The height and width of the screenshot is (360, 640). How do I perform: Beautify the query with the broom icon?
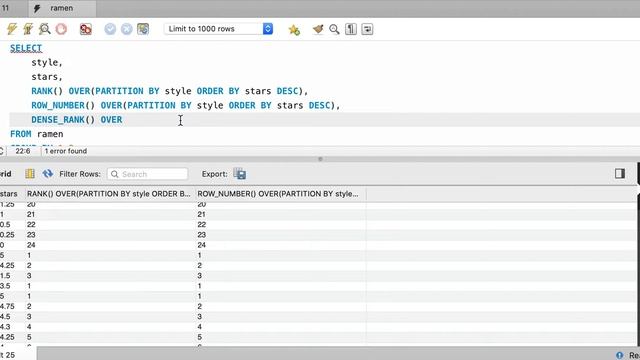(318, 29)
